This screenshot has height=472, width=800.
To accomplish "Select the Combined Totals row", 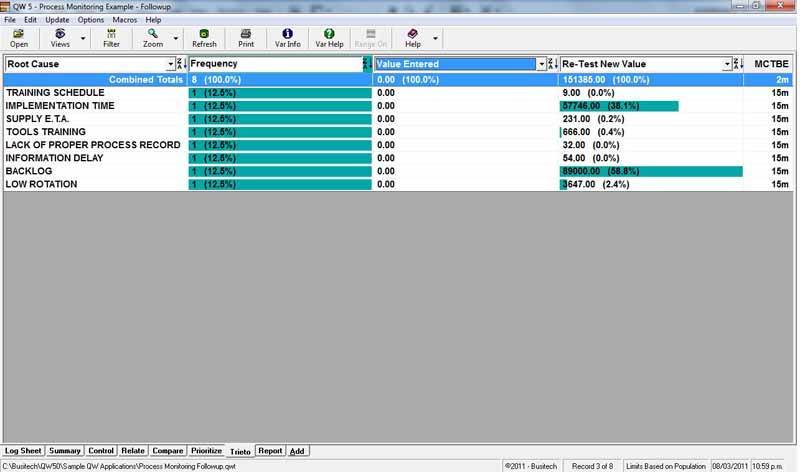I will (398, 80).
